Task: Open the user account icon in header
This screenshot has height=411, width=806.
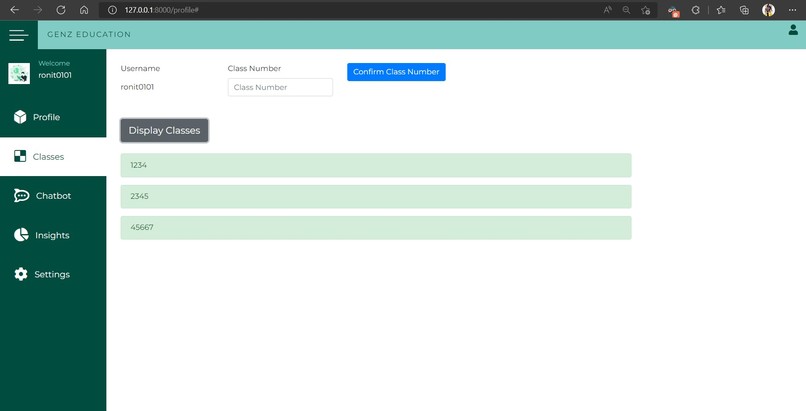Action: [793, 30]
